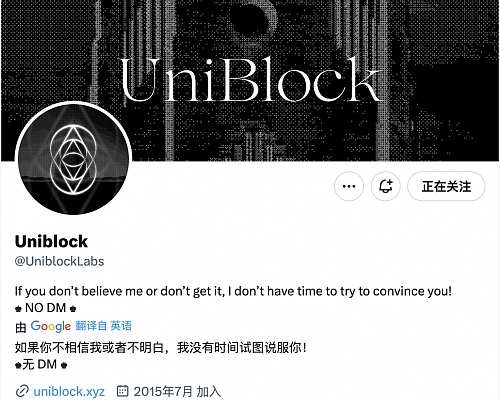Turn on notifications with bell icon
This screenshot has width=500, height=400.
[386, 186]
